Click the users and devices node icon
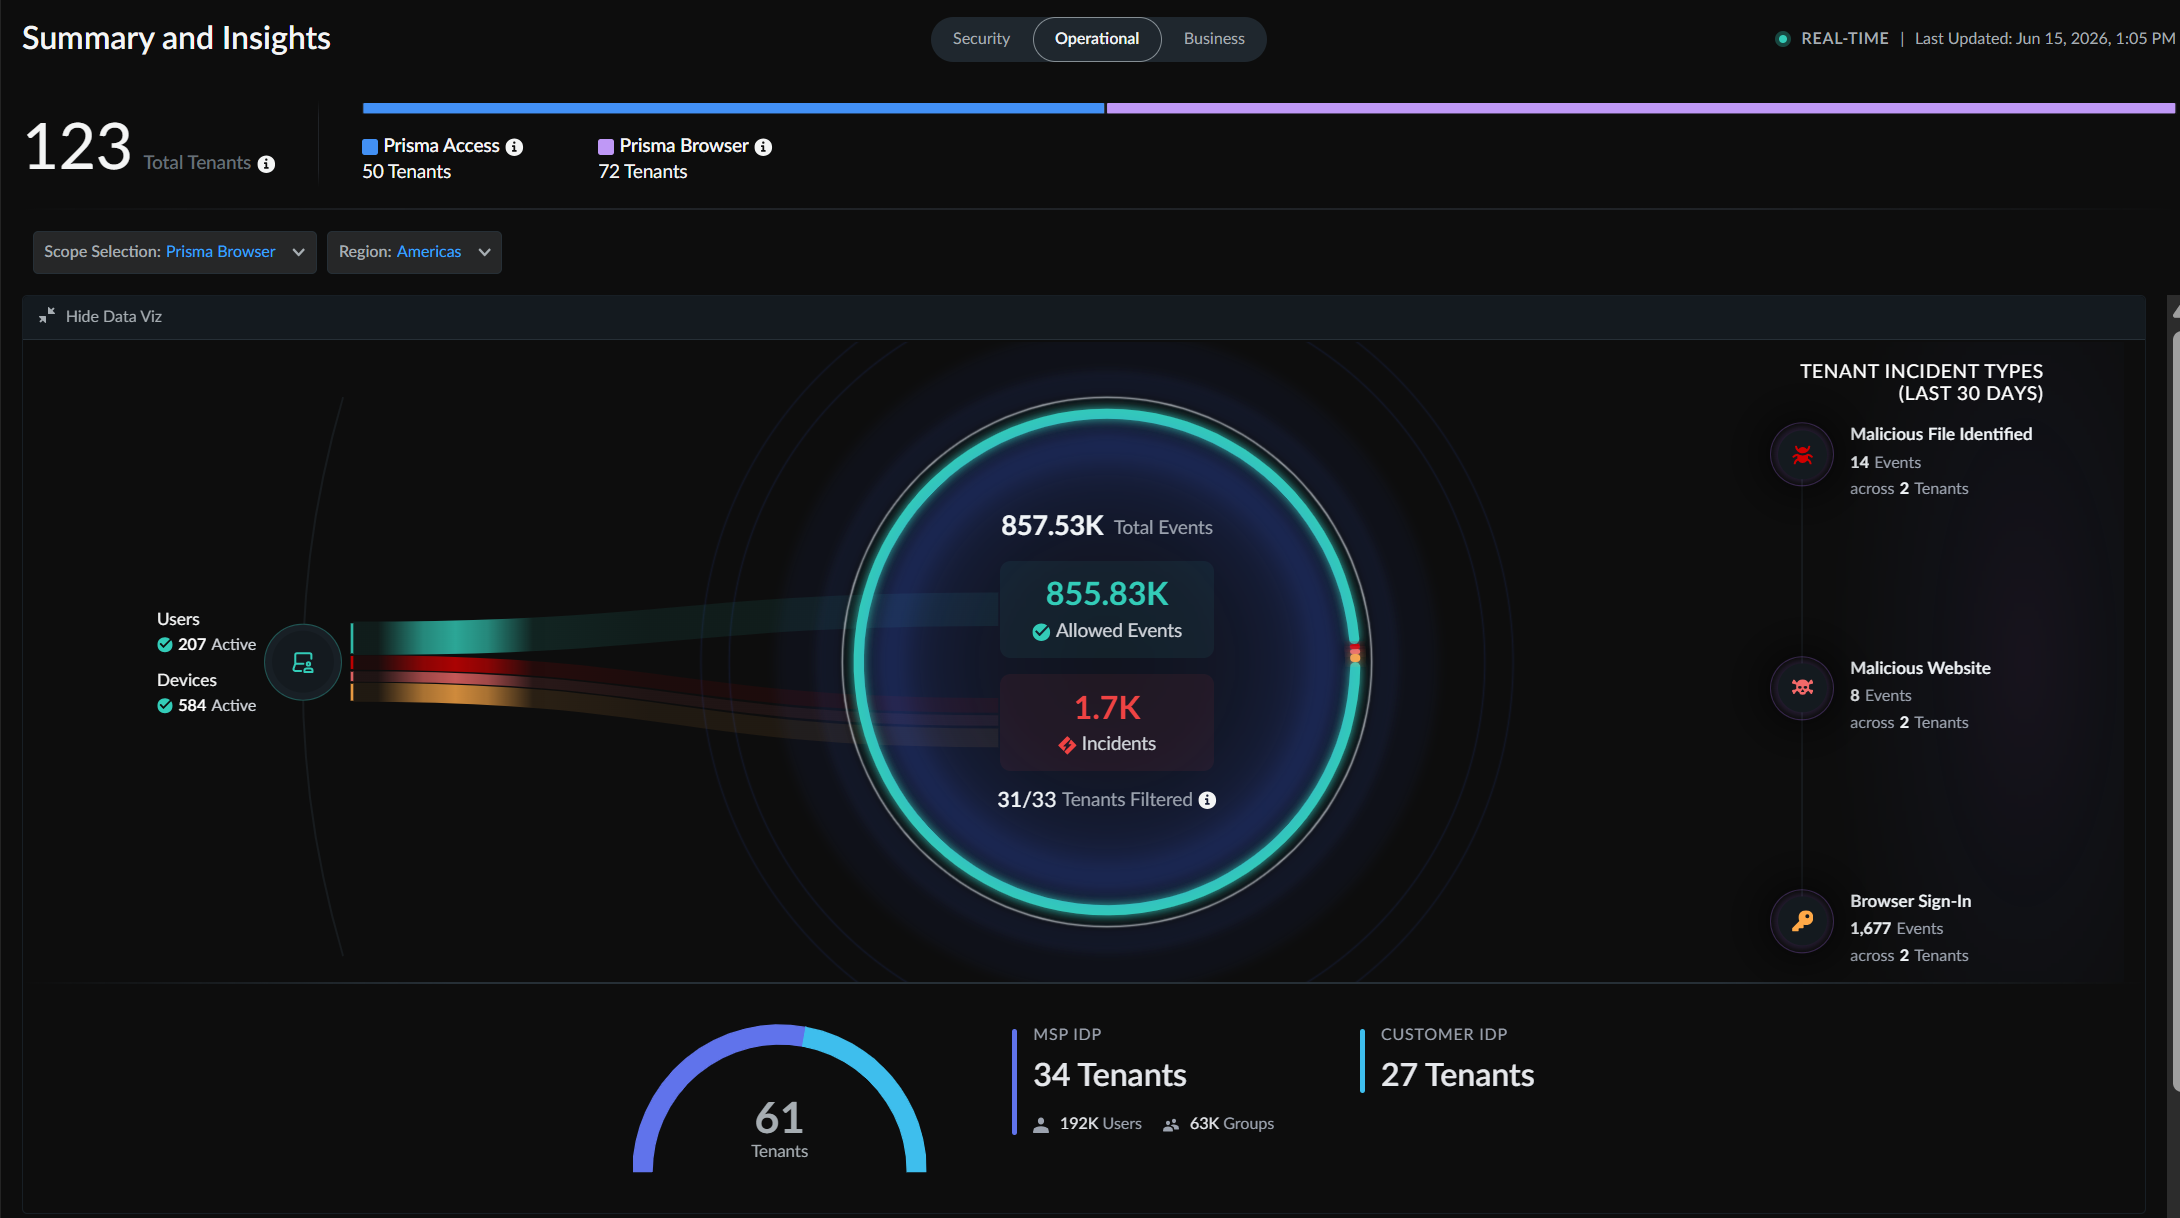 click(303, 662)
